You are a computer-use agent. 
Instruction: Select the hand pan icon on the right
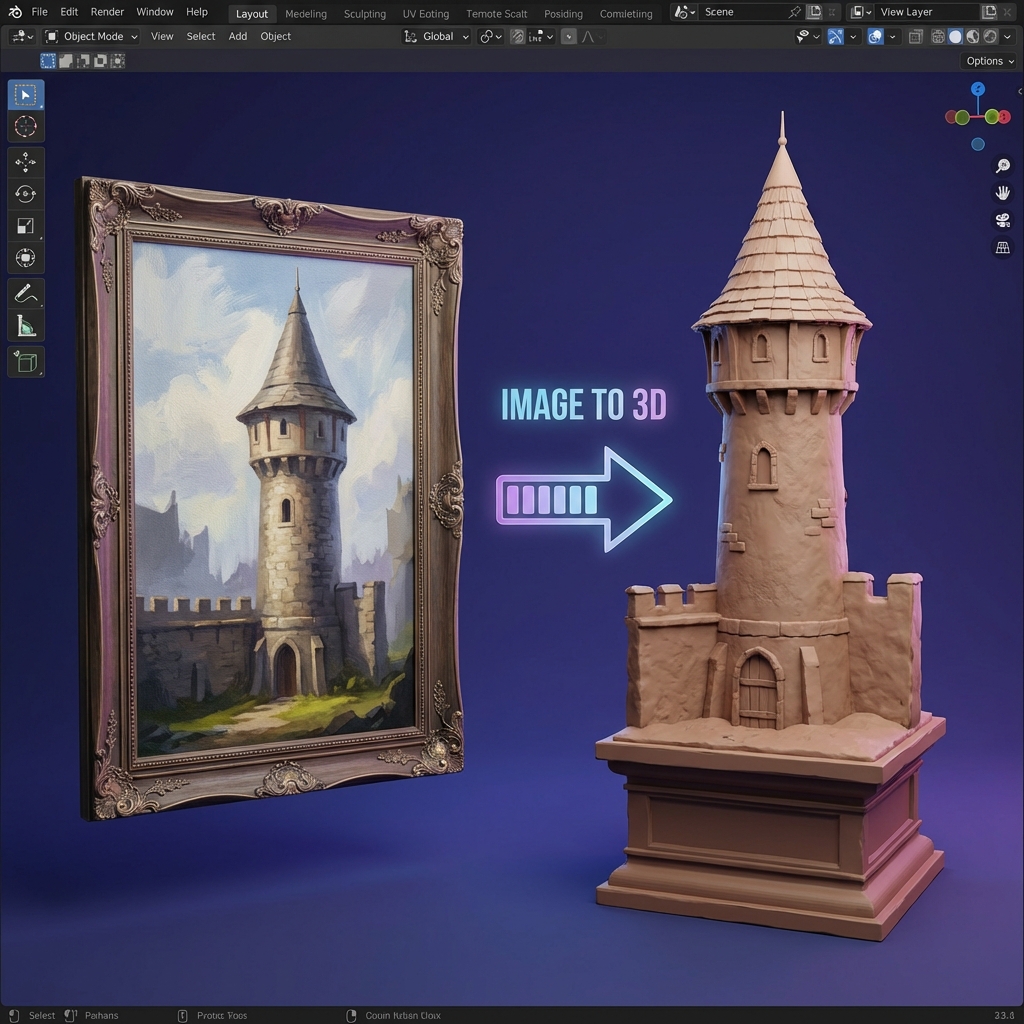click(1002, 192)
